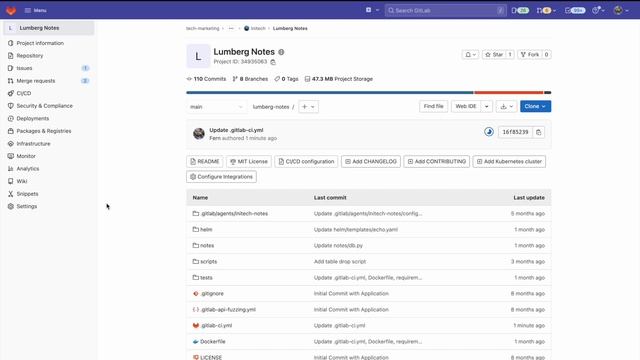Expand collapsed breadcrumb ellipsis
Image resolution: width=640 pixels, height=360 pixels.
231,29
